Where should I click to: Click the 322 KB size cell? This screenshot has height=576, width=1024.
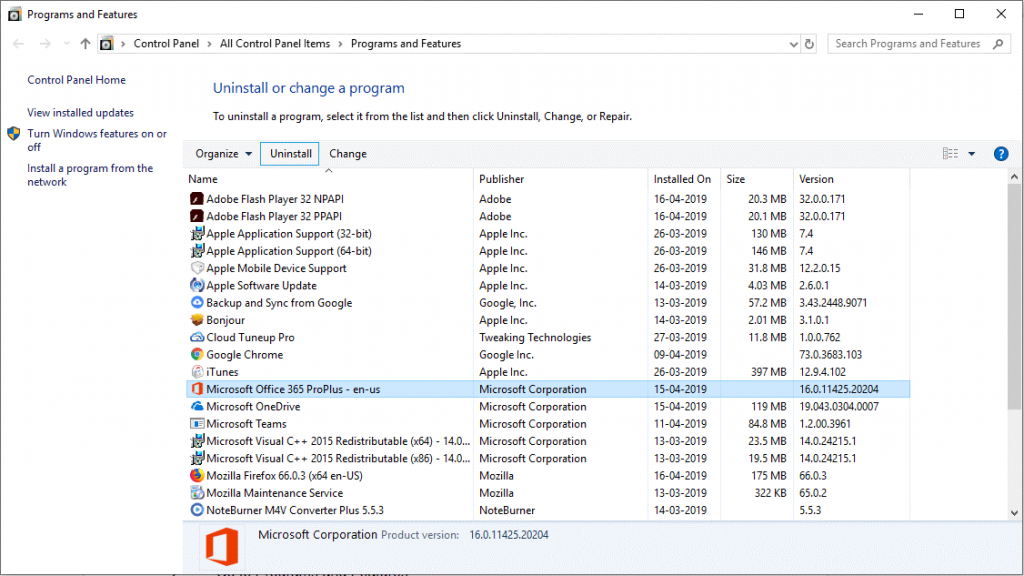point(771,493)
